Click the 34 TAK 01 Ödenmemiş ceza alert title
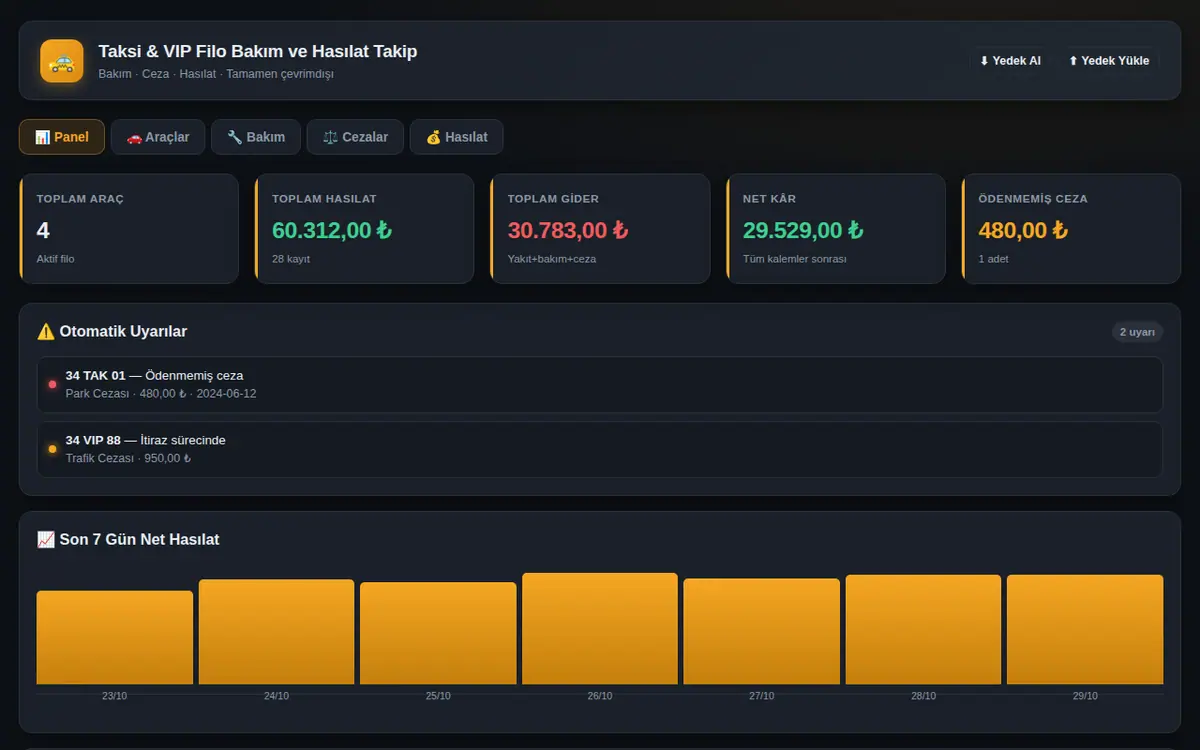 tap(154, 376)
